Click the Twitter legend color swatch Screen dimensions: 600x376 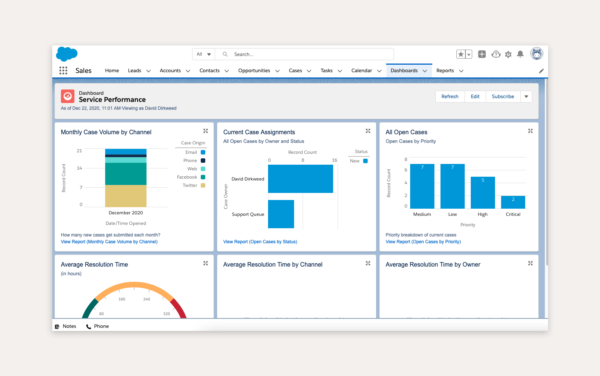(x=203, y=186)
